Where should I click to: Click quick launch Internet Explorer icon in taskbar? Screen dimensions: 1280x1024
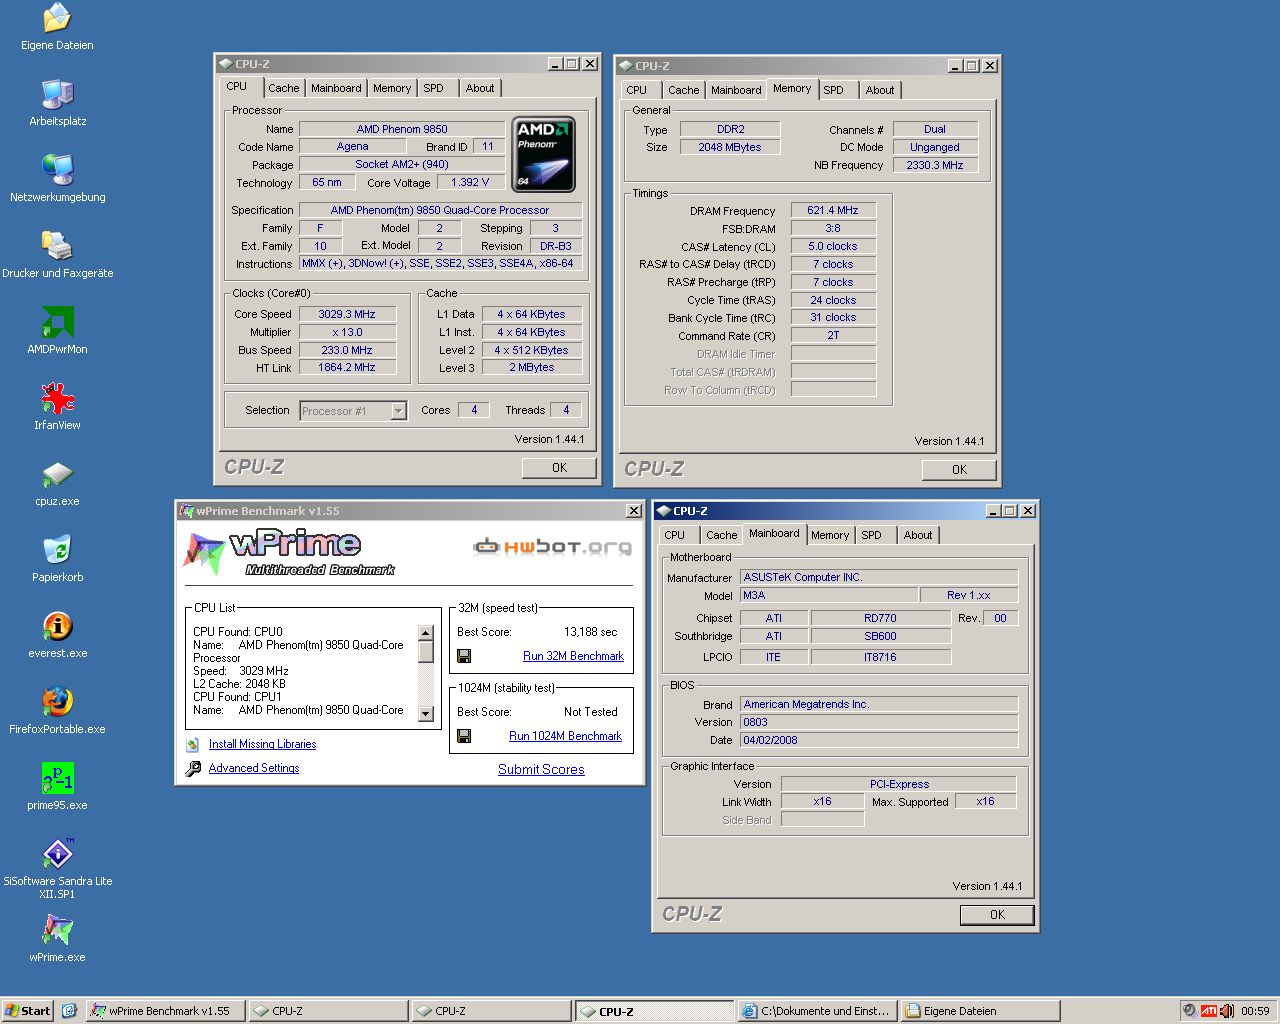pyautogui.click(x=69, y=1011)
